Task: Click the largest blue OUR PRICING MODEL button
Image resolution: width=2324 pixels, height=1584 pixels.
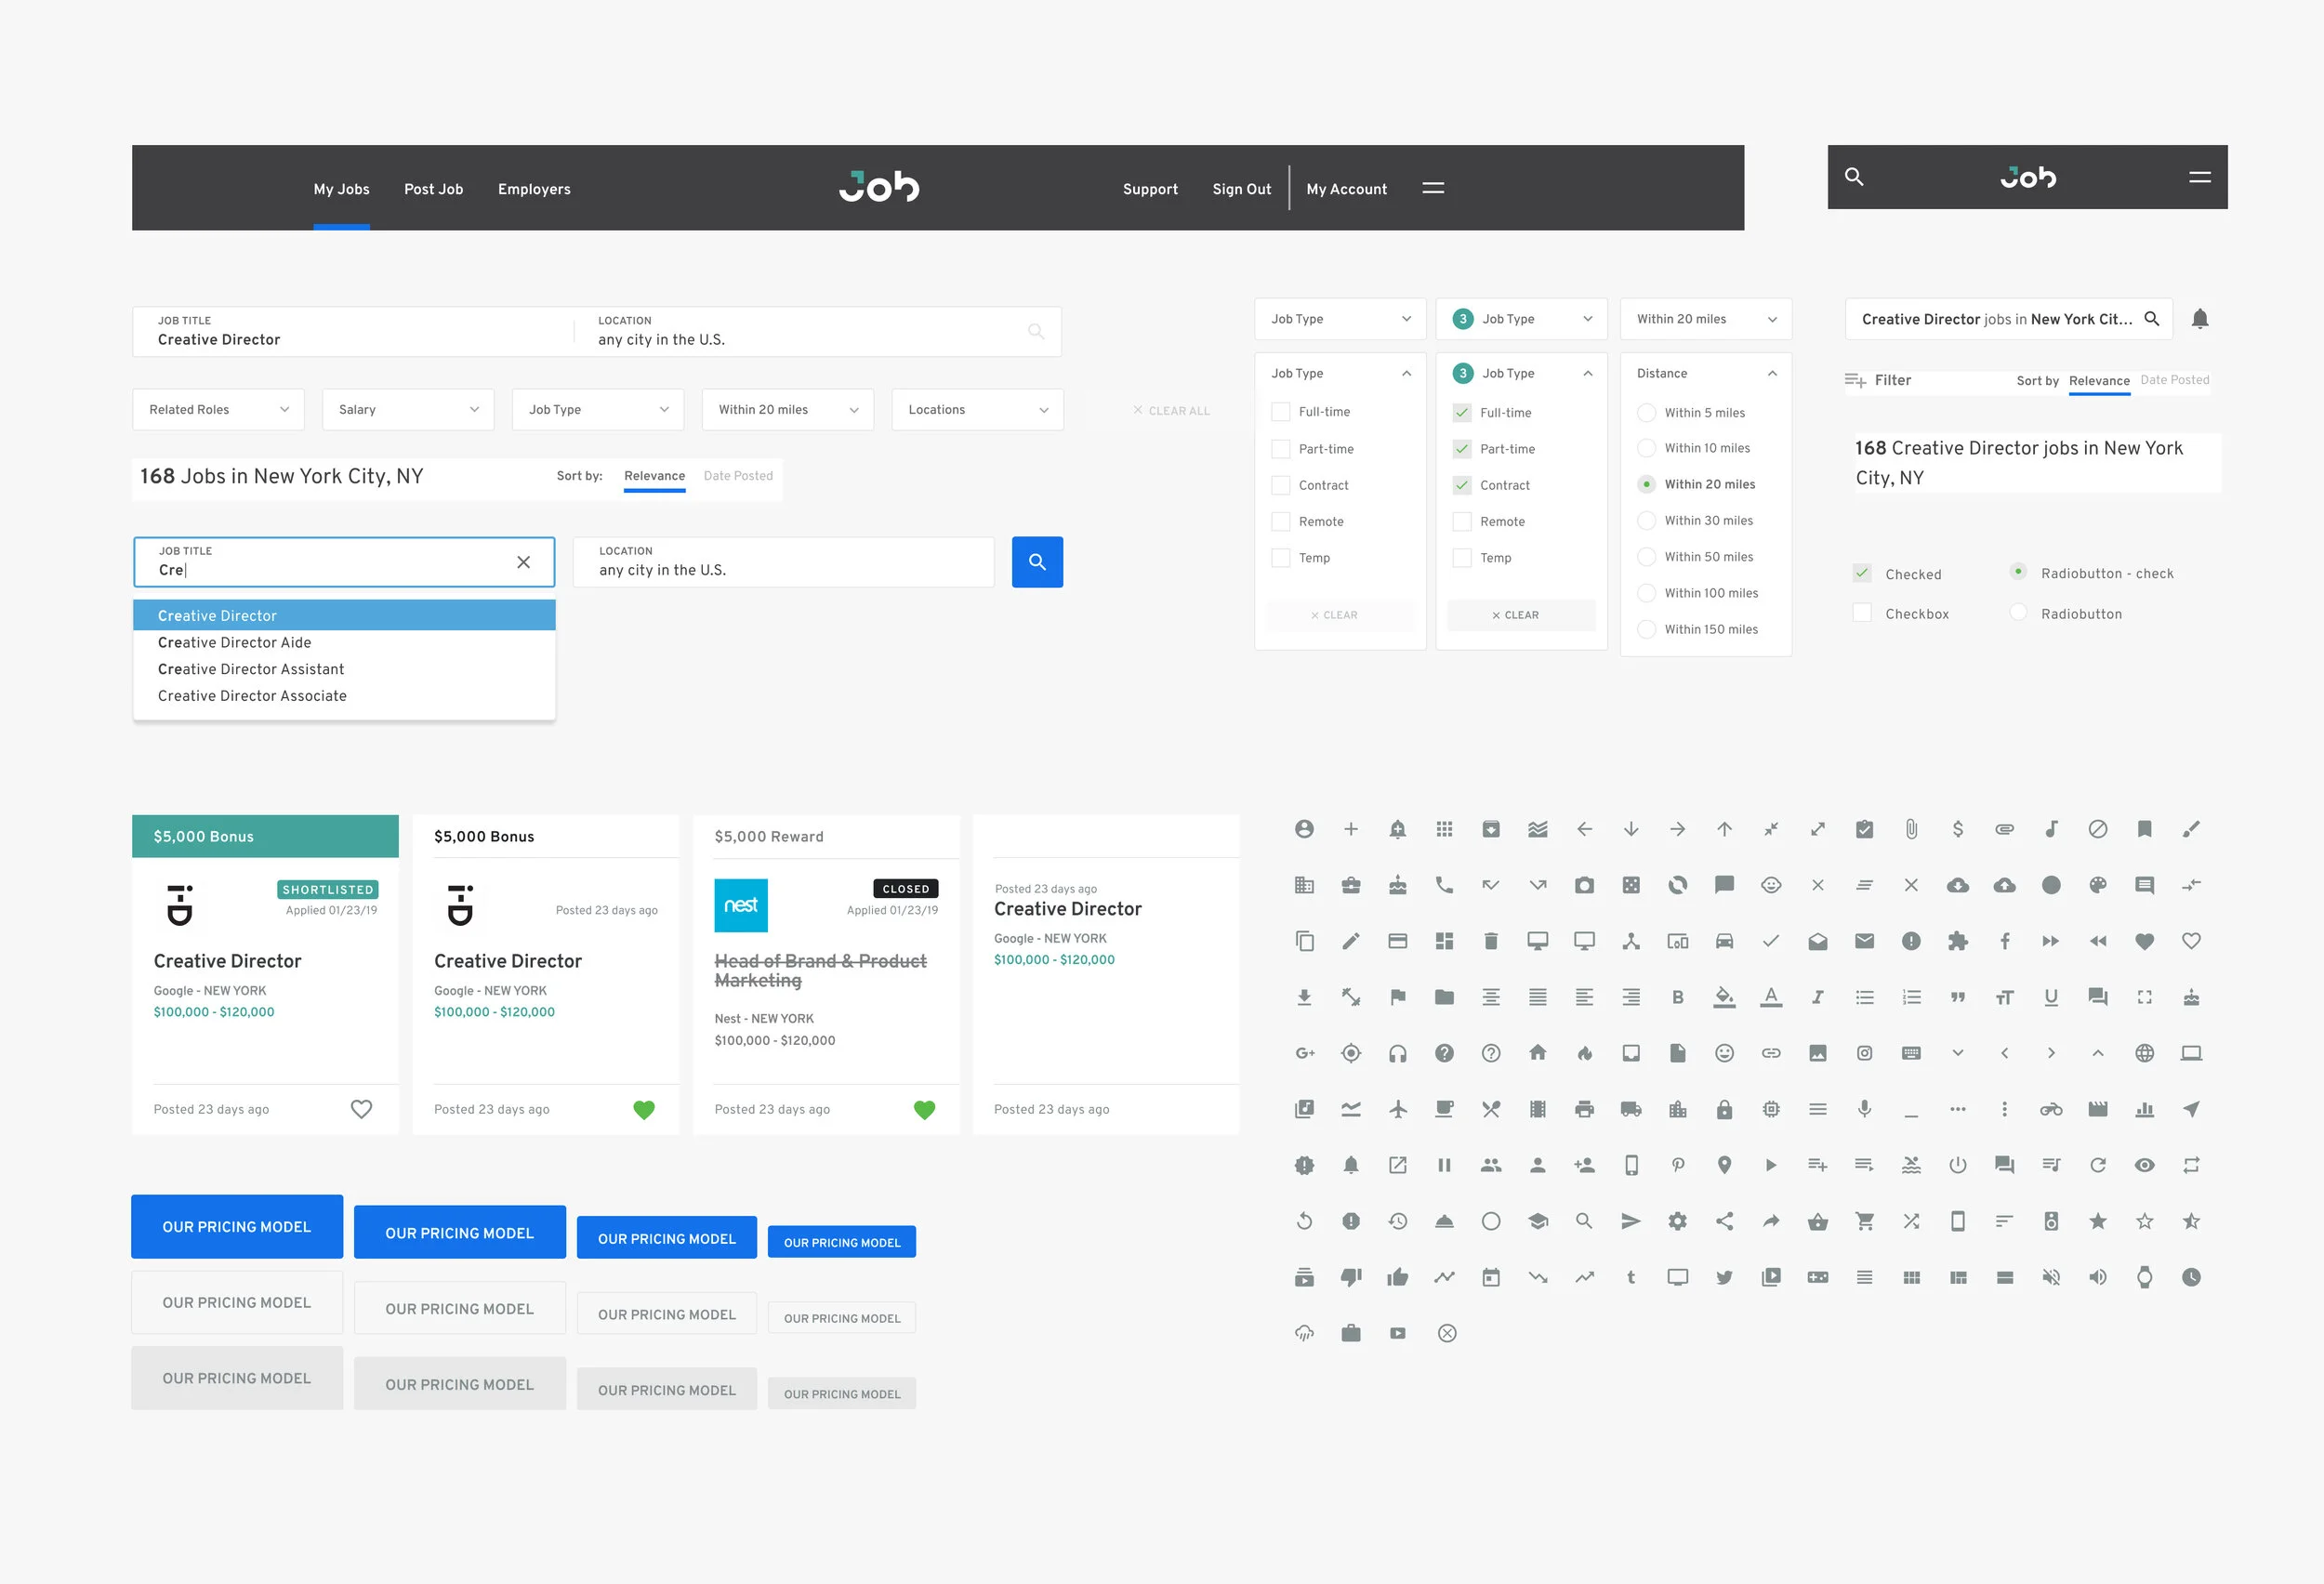Action: click(237, 1227)
